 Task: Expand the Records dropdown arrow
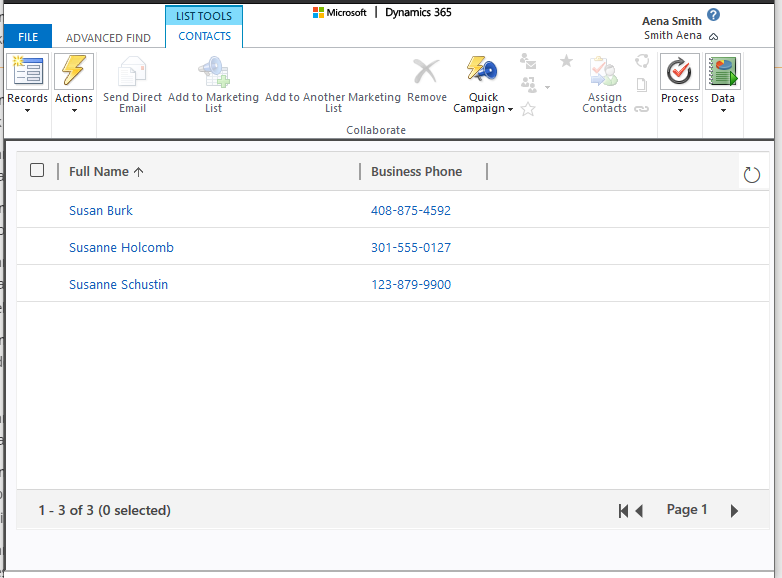pyautogui.click(x=27, y=111)
